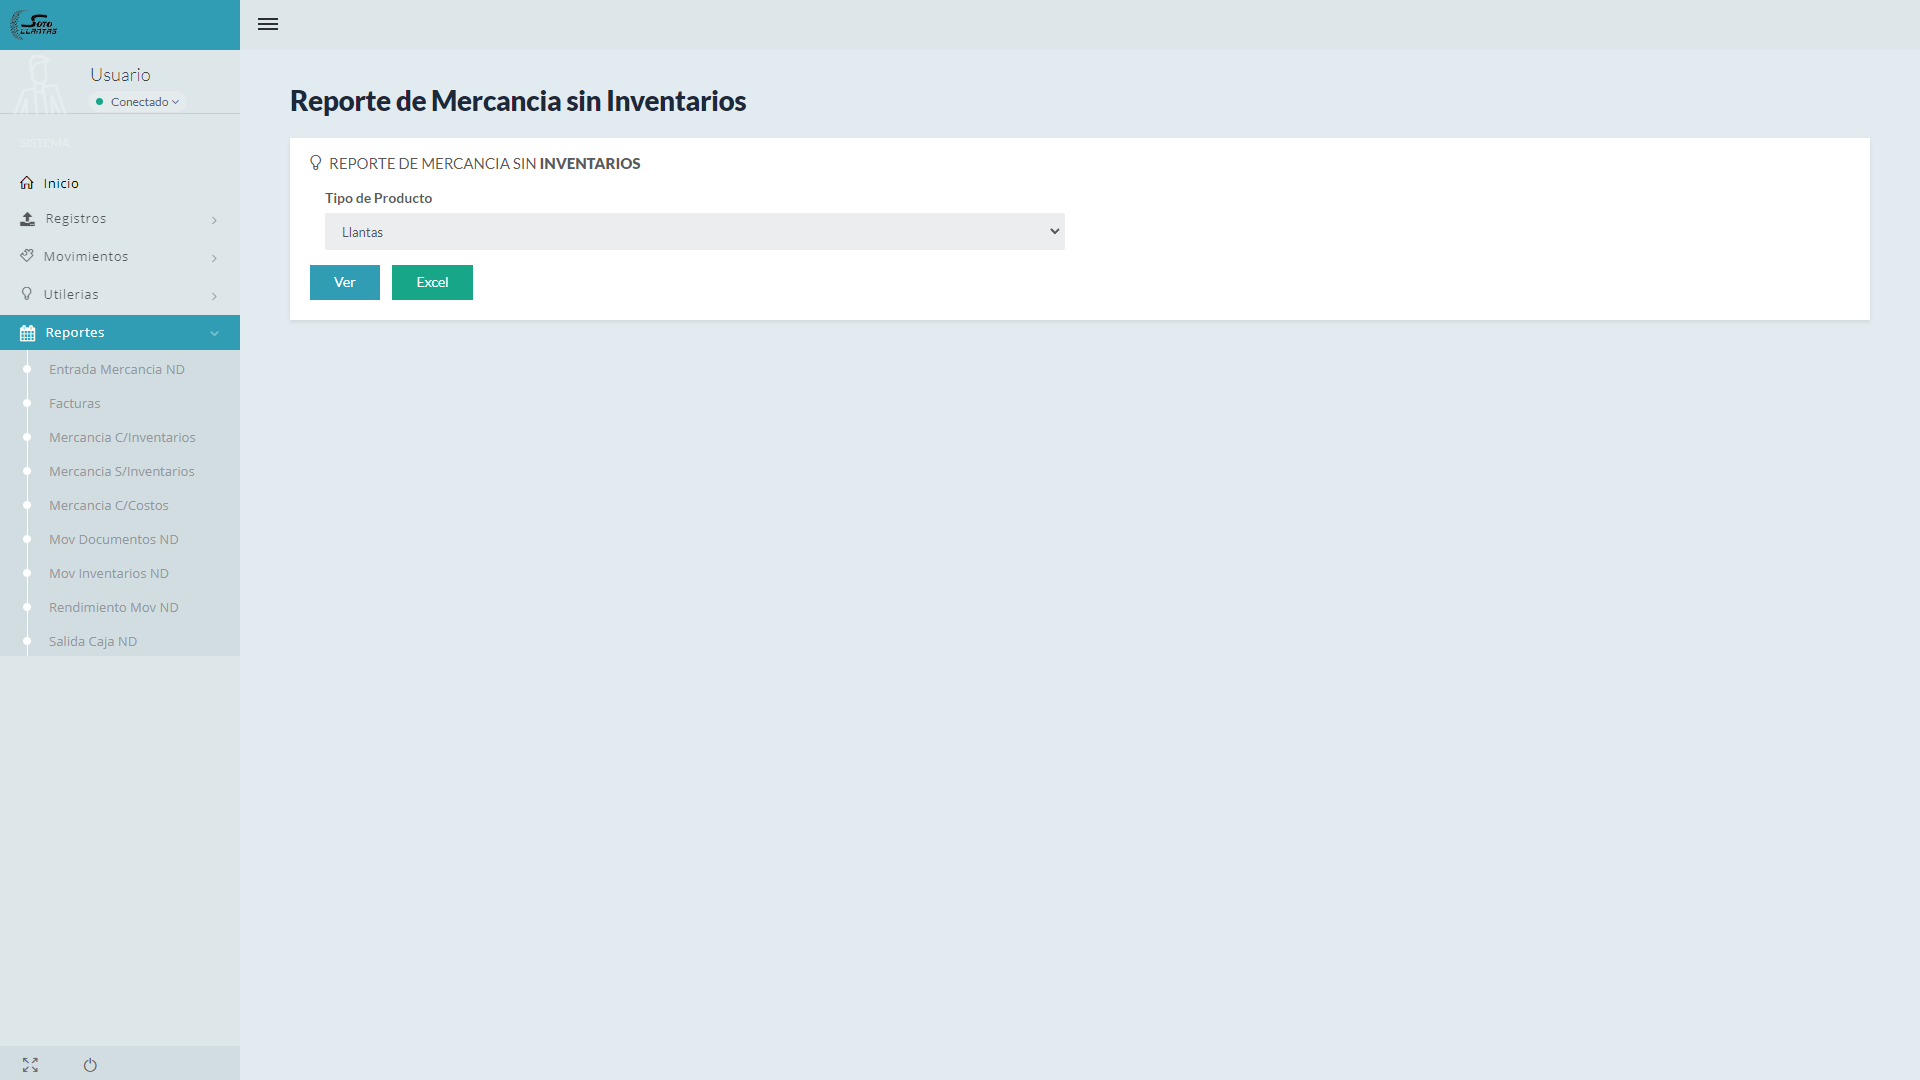Expand the Registros submenu chevron
Viewport: 1920px width, 1080px height.
tap(214, 220)
